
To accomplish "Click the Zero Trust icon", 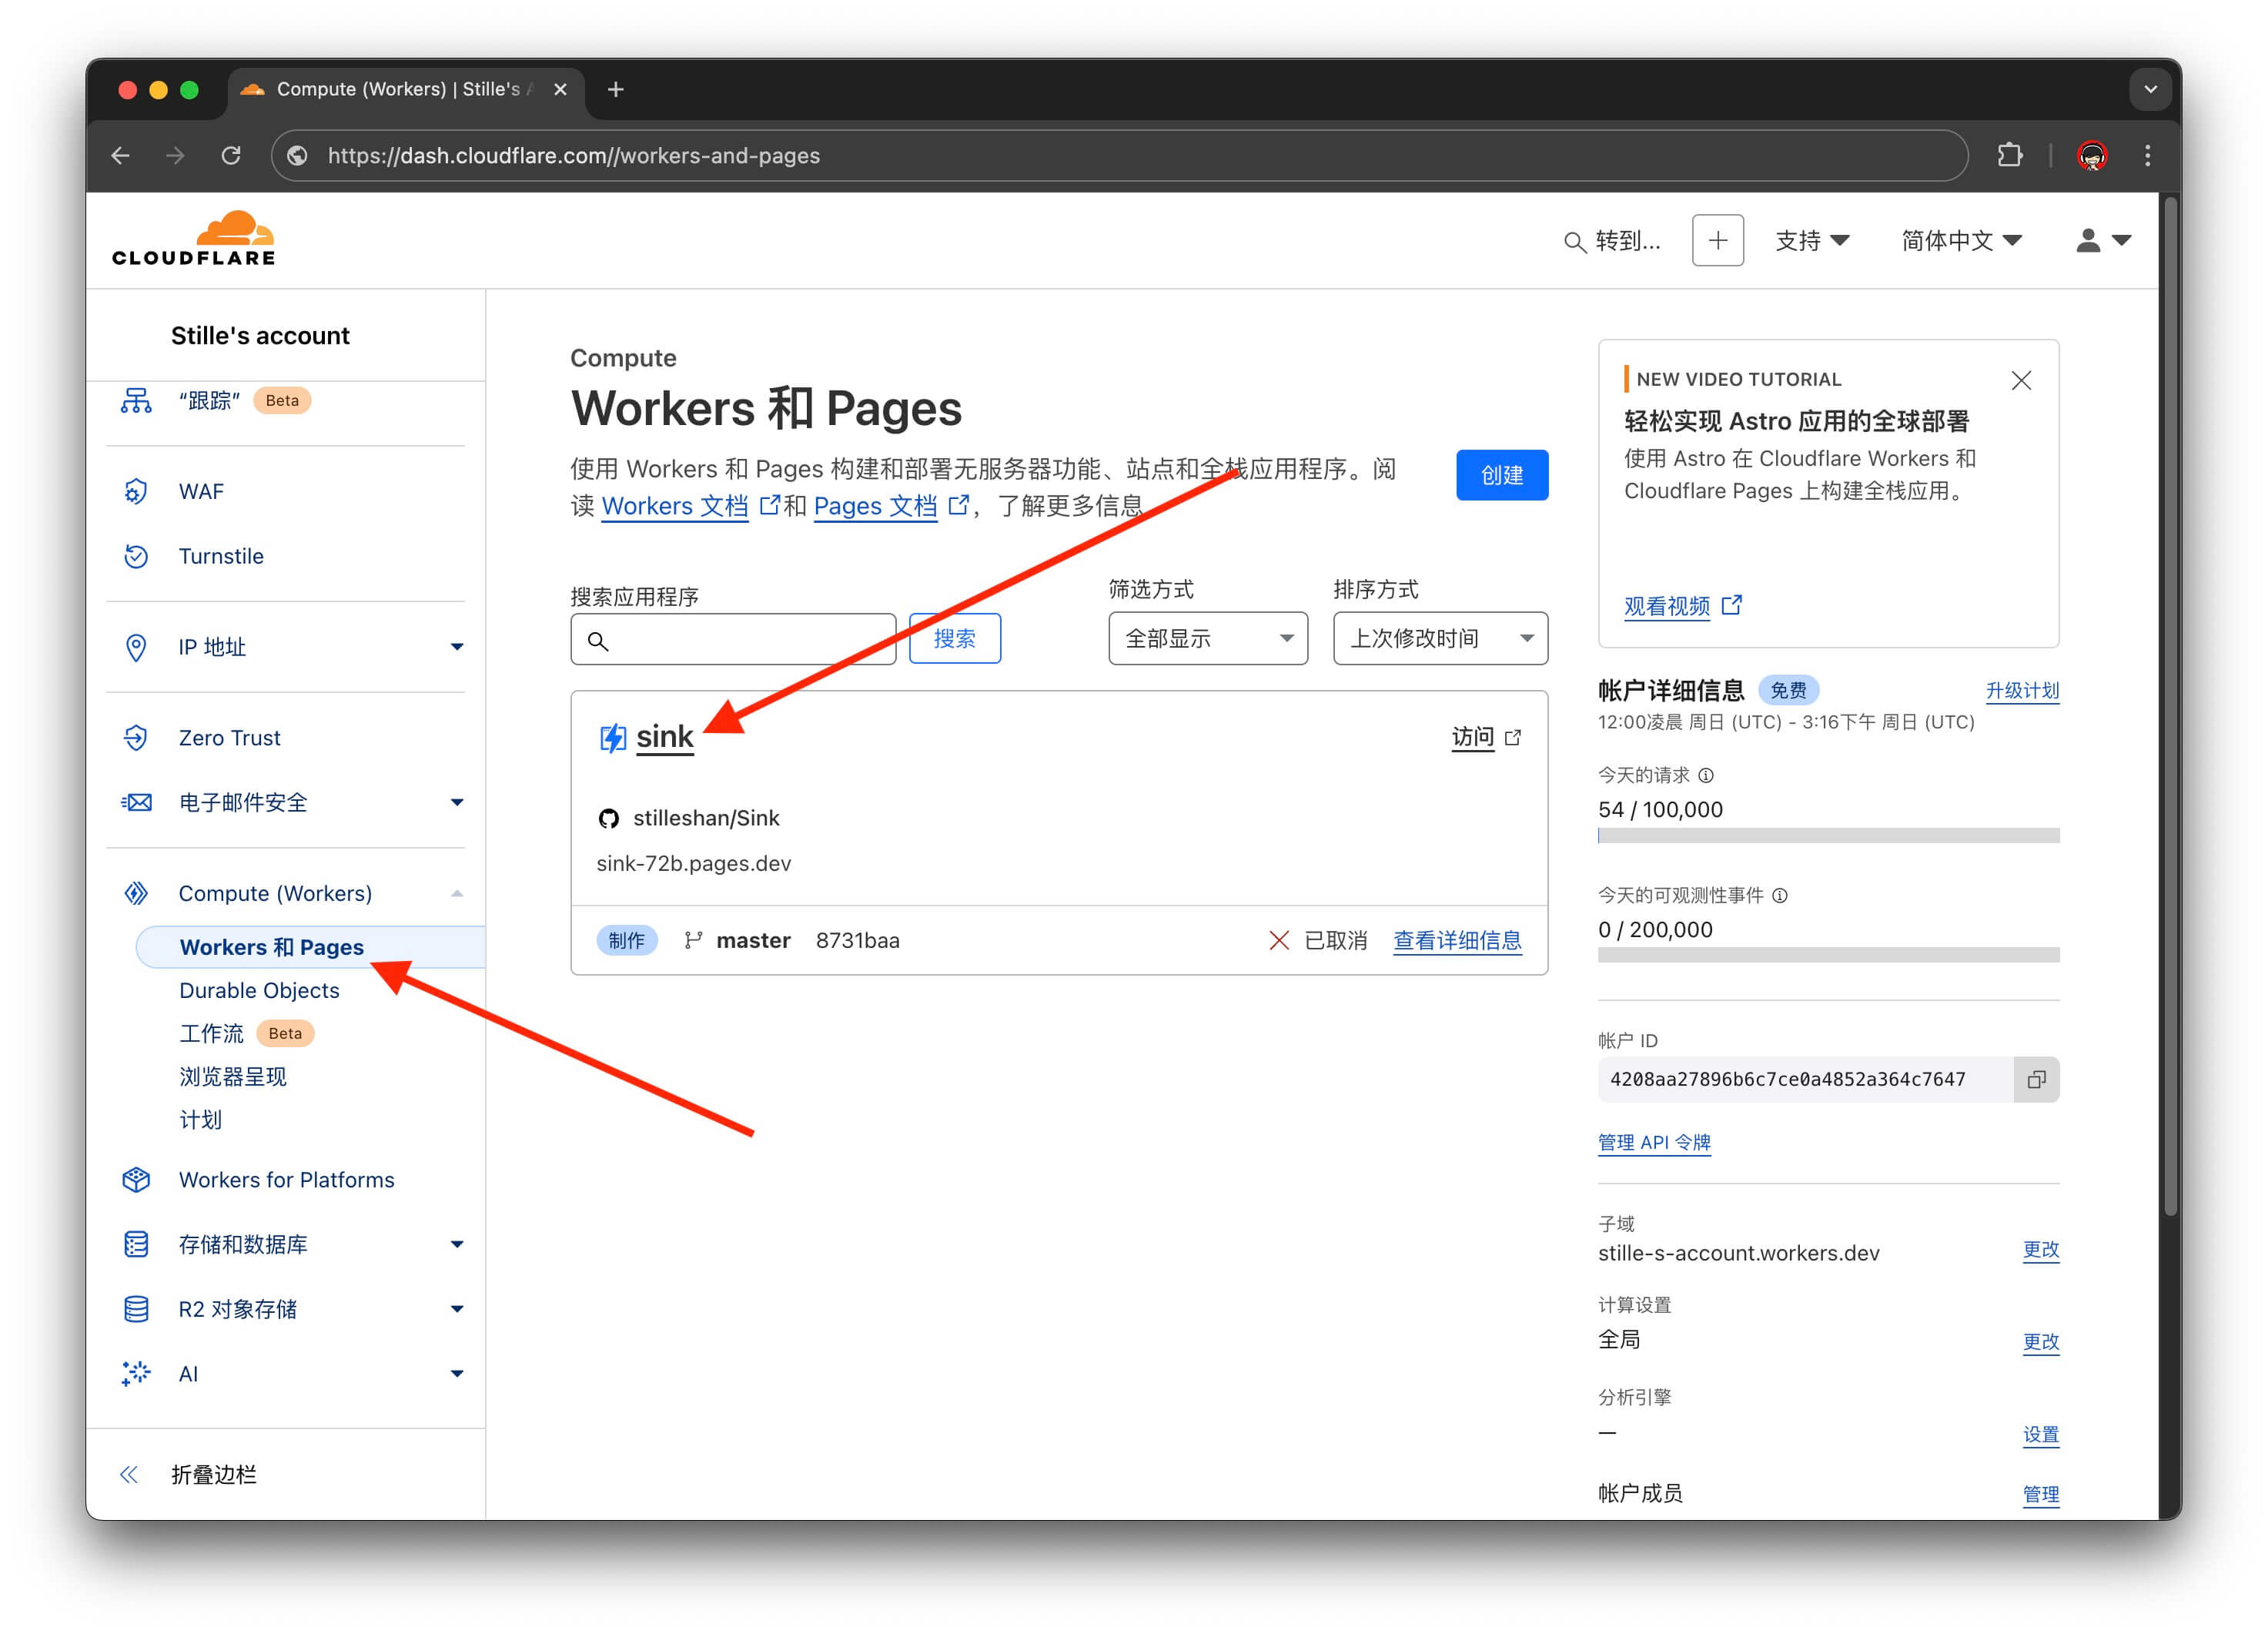I will (x=136, y=738).
